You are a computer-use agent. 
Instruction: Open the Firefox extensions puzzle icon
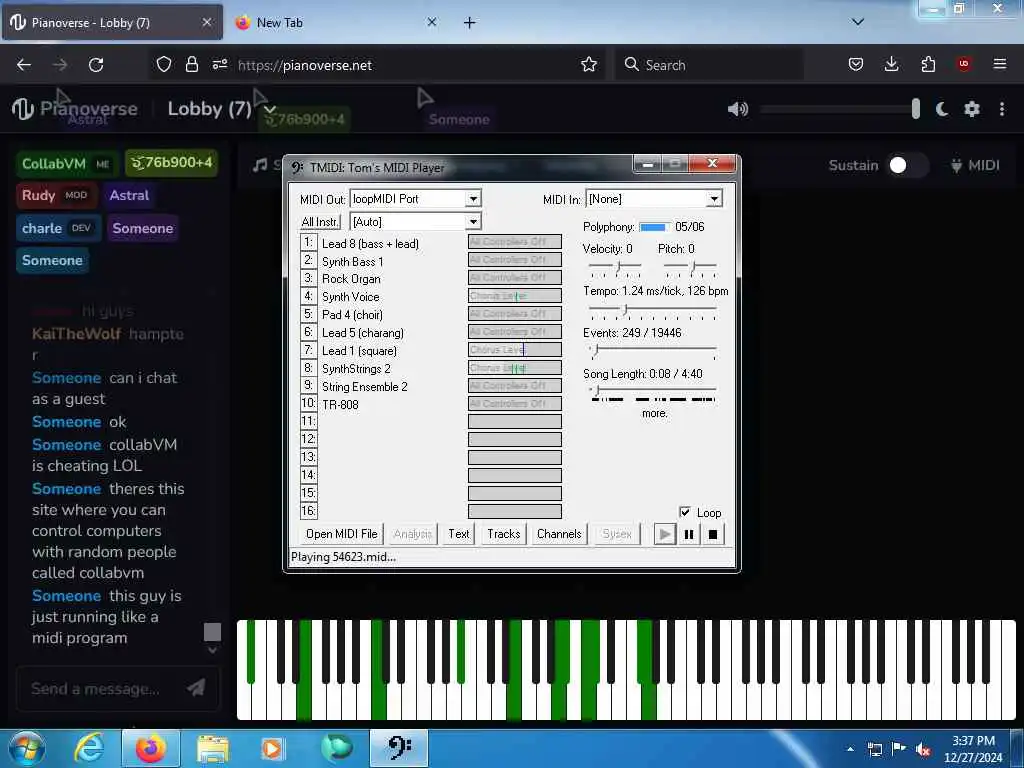tap(928, 64)
